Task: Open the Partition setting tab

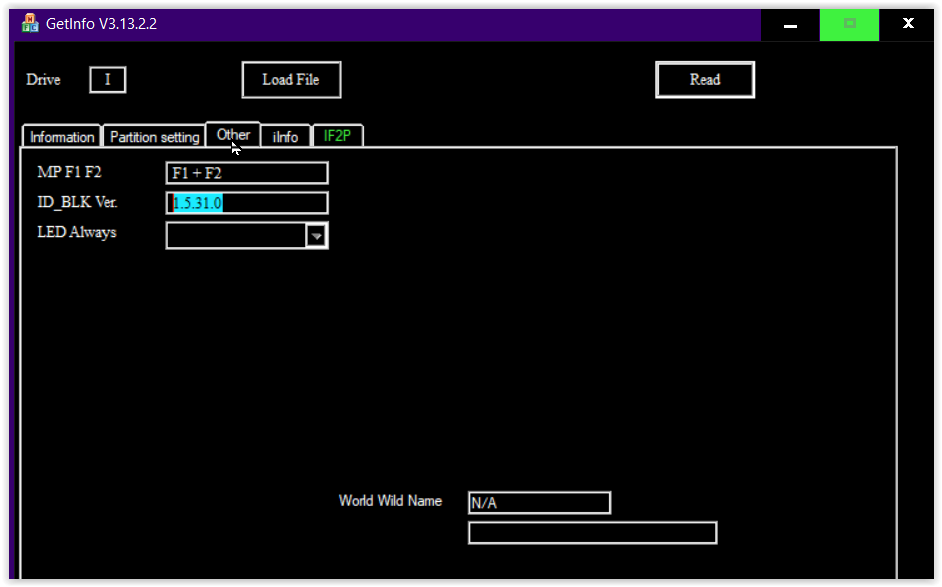Action: 154,136
